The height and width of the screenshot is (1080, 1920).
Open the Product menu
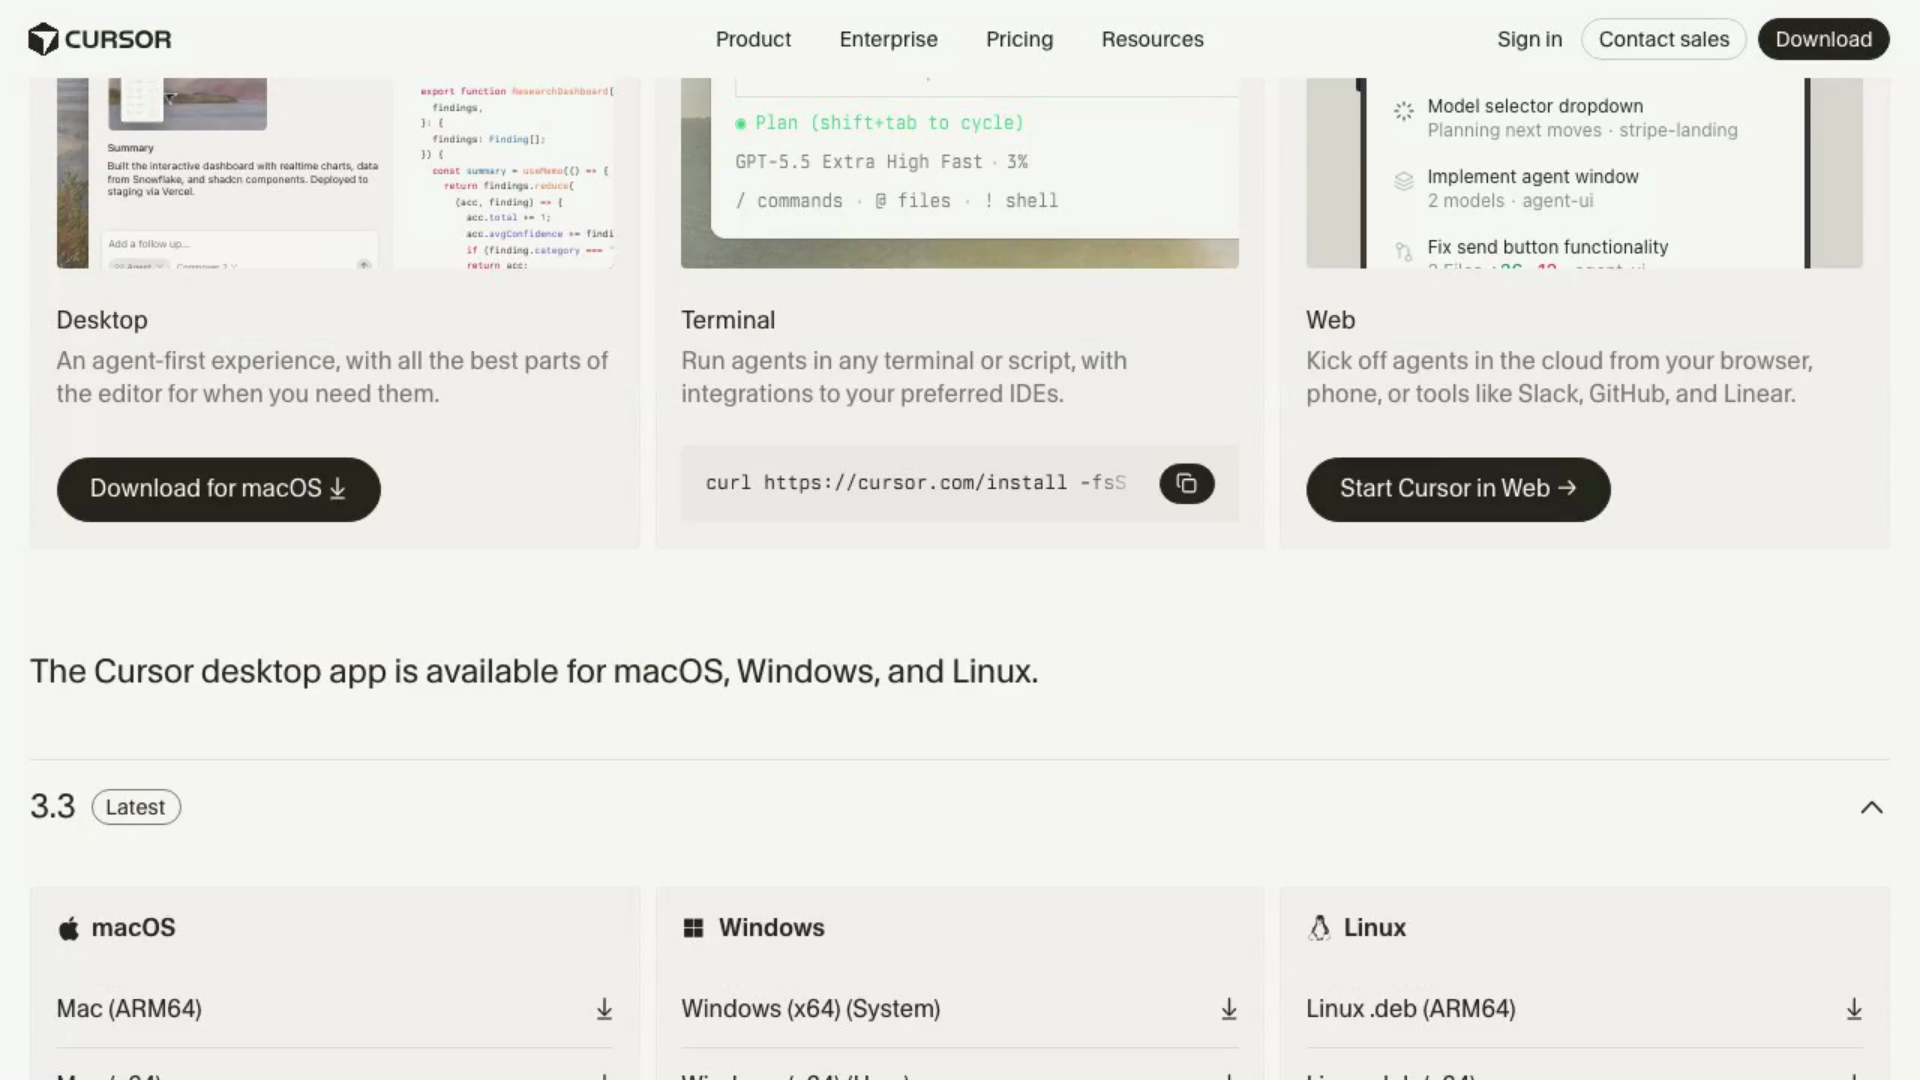(753, 39)
